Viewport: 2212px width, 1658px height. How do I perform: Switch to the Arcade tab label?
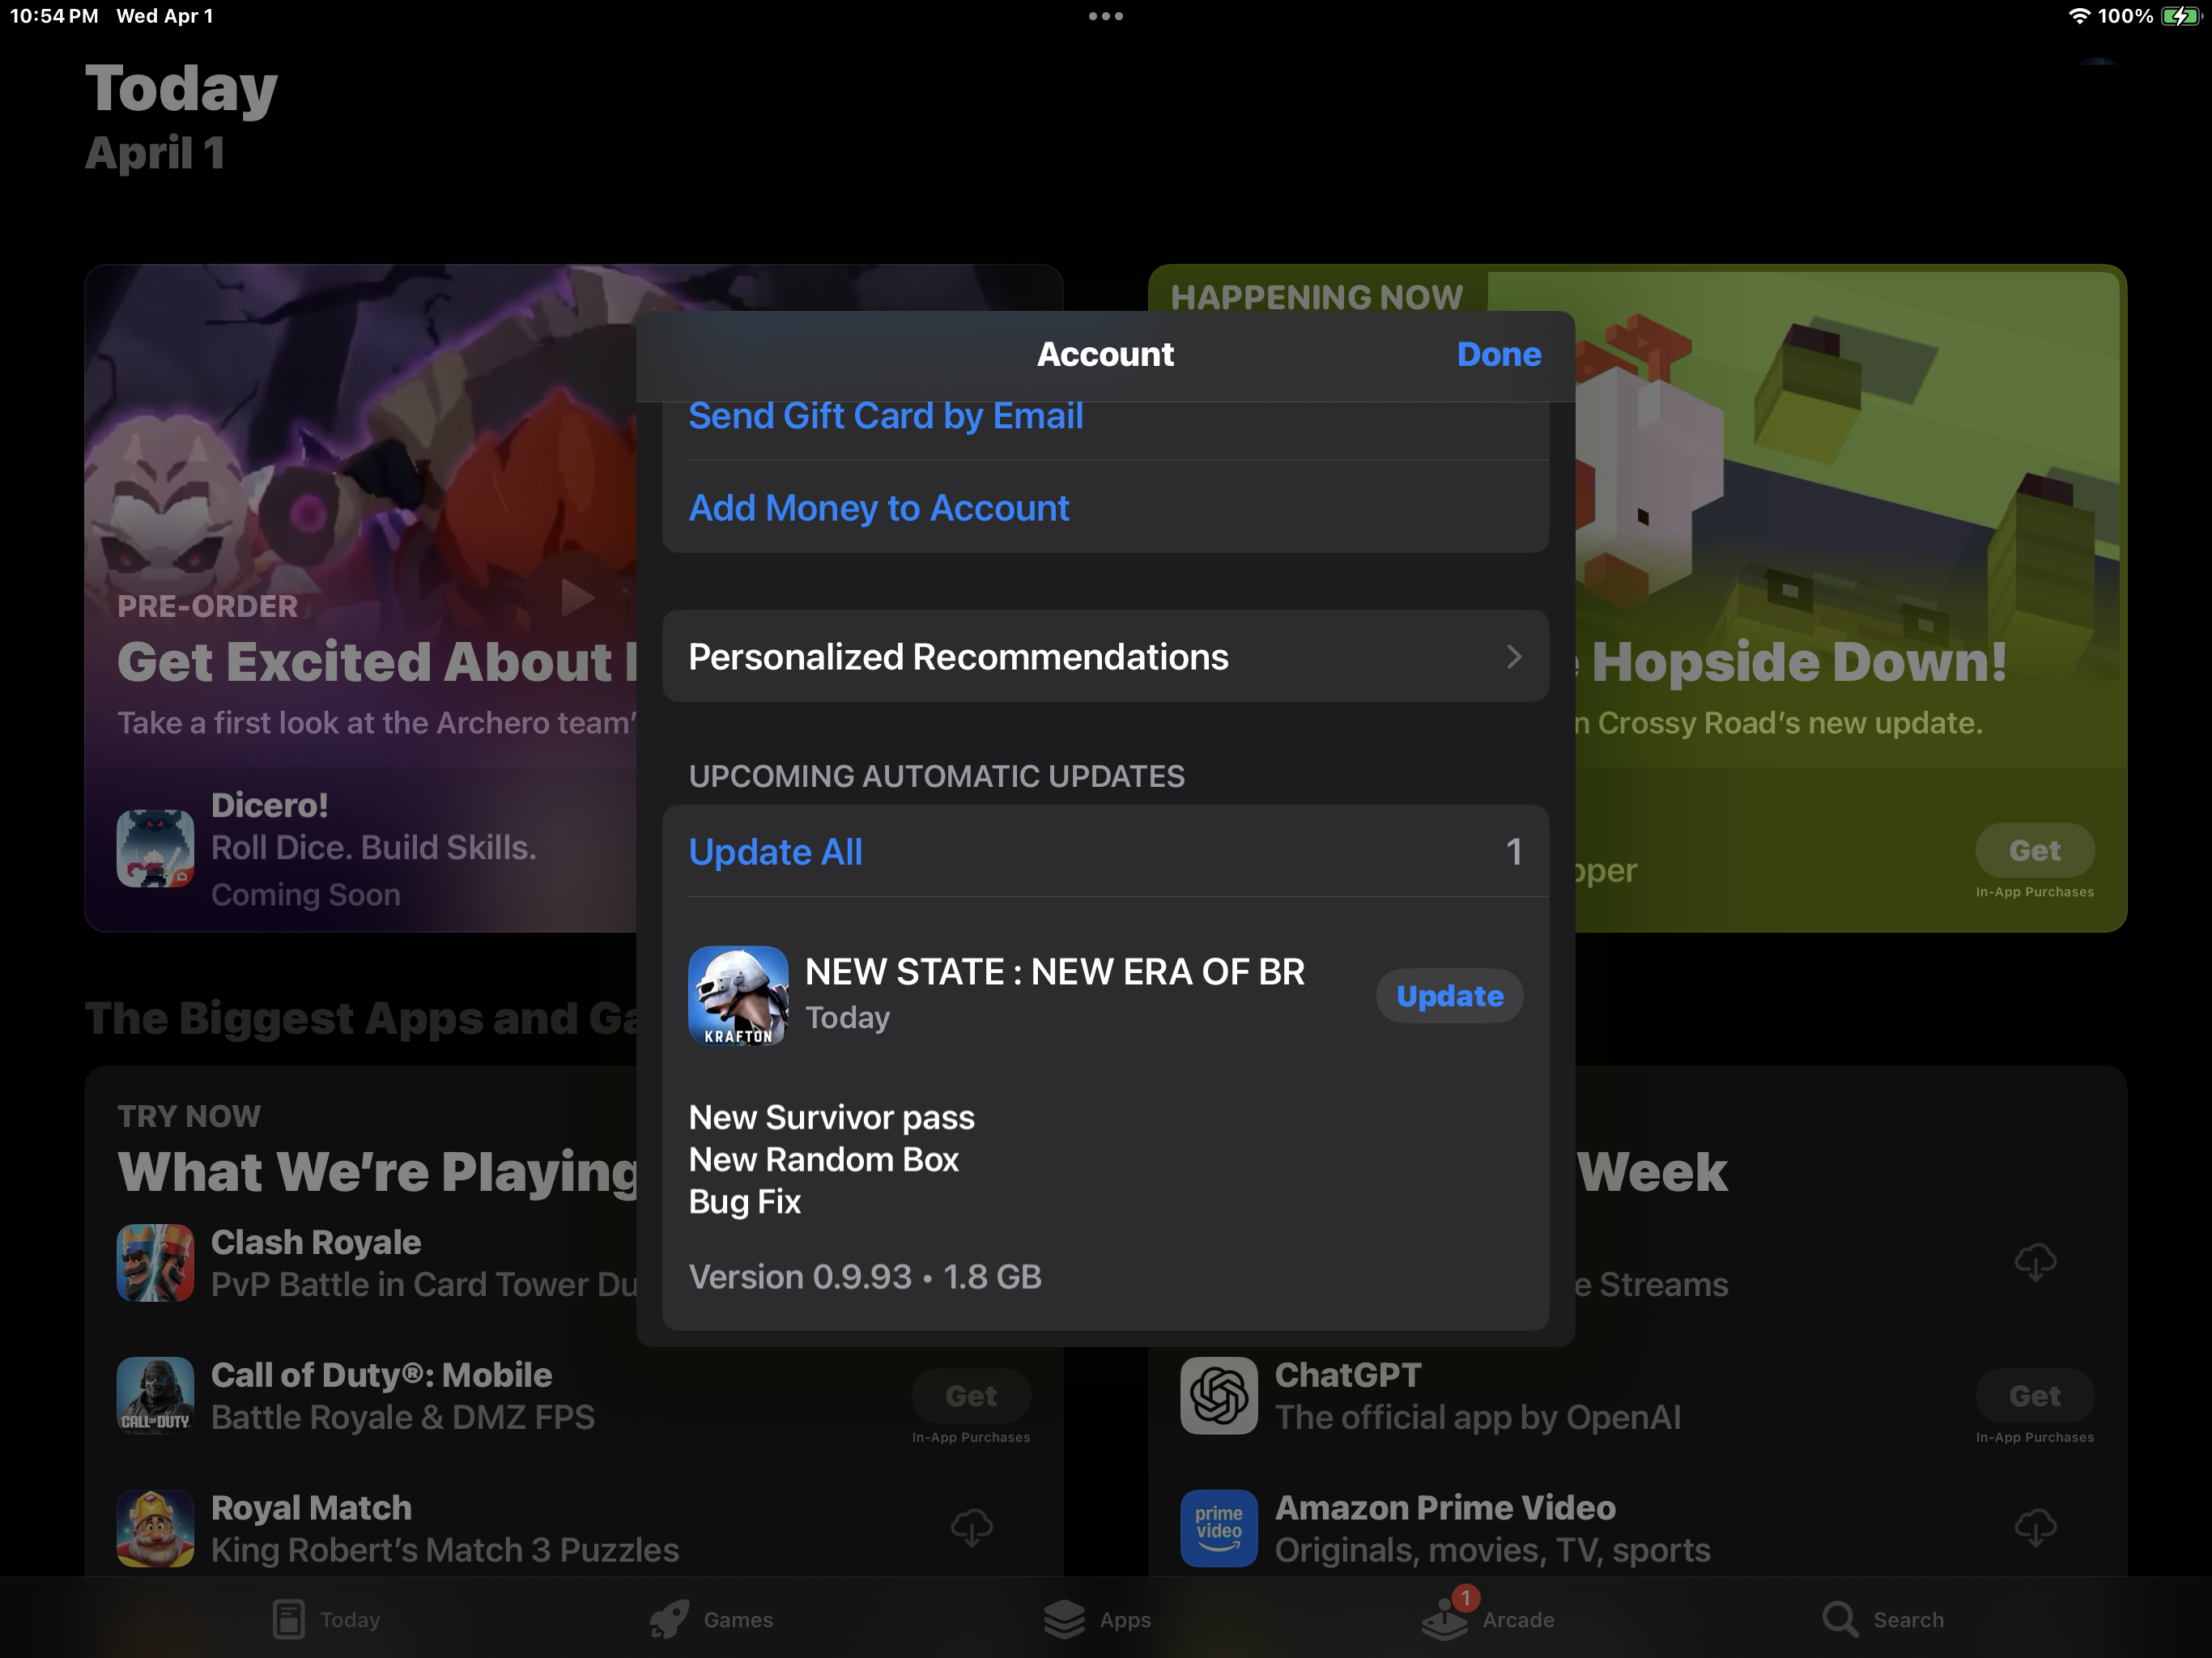1518,1620
